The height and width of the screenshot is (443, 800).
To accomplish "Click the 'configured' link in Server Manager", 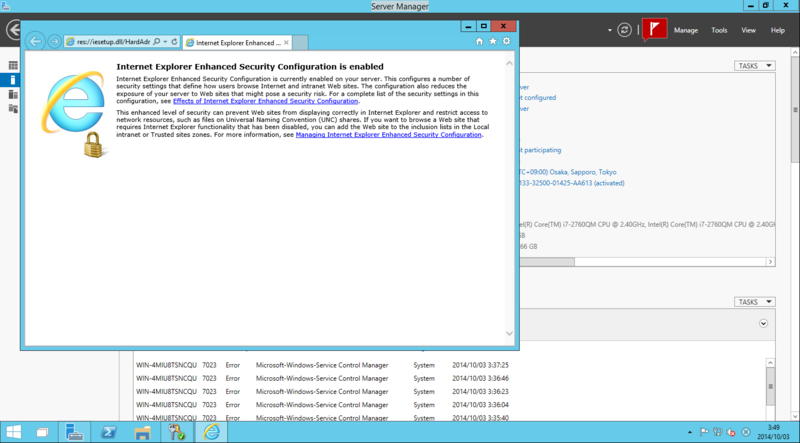I will coord(538,97).
